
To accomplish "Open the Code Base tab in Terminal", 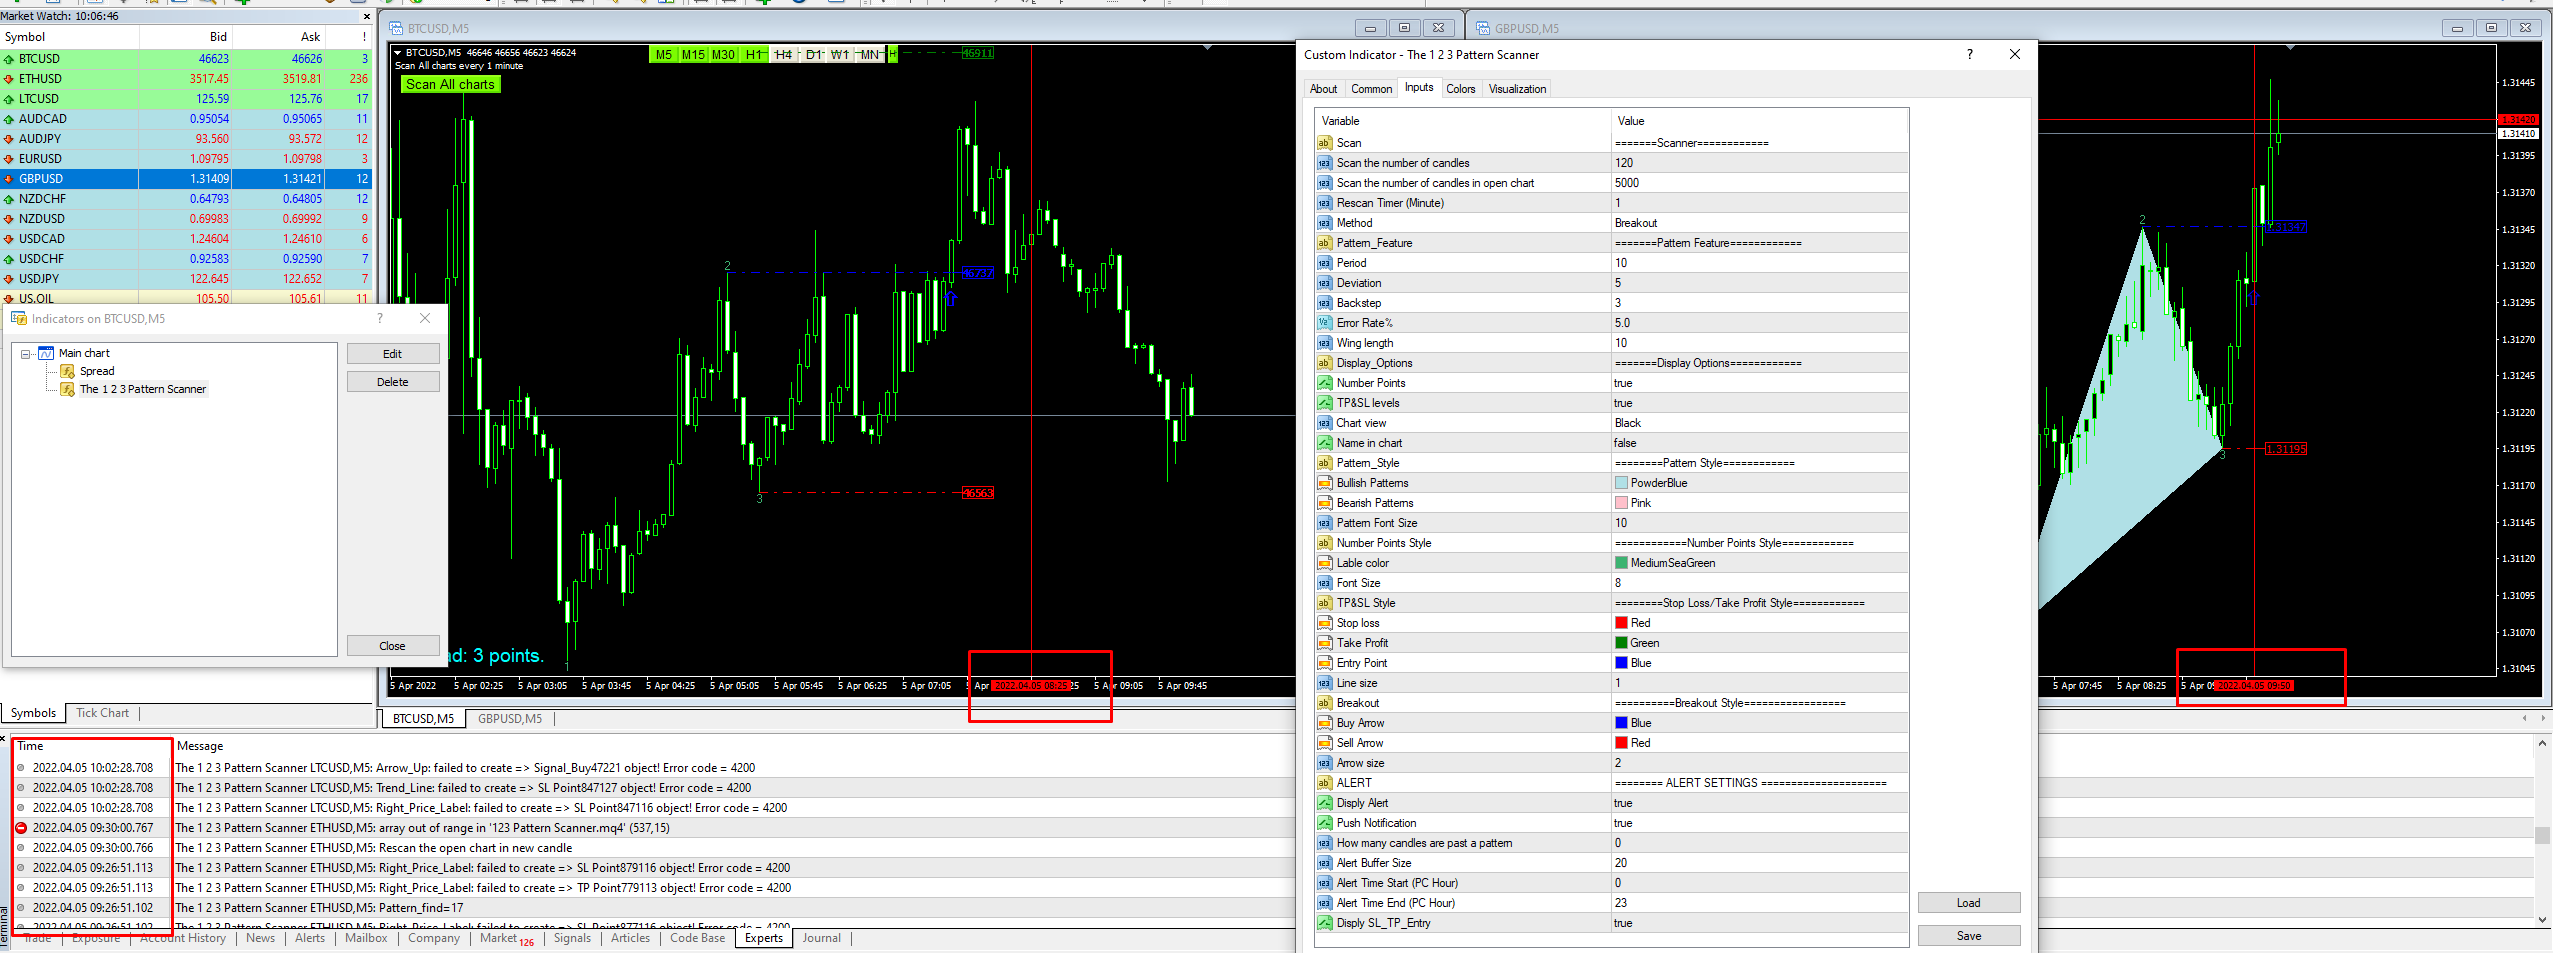I will [697, 938].
